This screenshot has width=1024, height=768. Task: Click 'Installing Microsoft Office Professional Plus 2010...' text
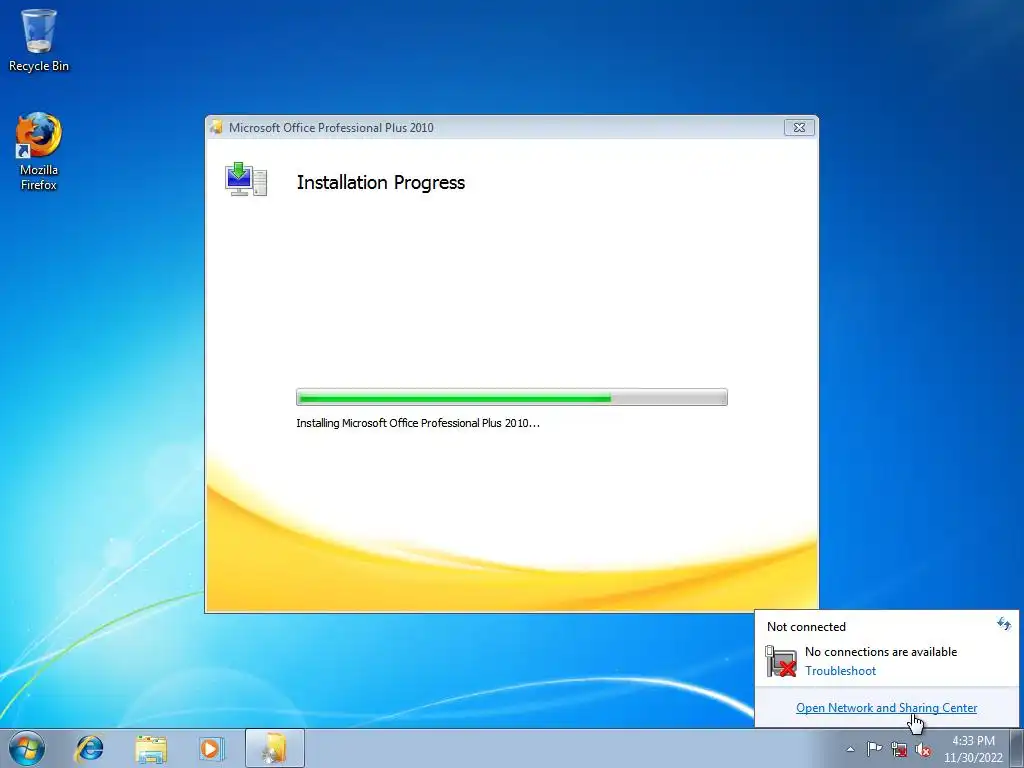point(418,423)
